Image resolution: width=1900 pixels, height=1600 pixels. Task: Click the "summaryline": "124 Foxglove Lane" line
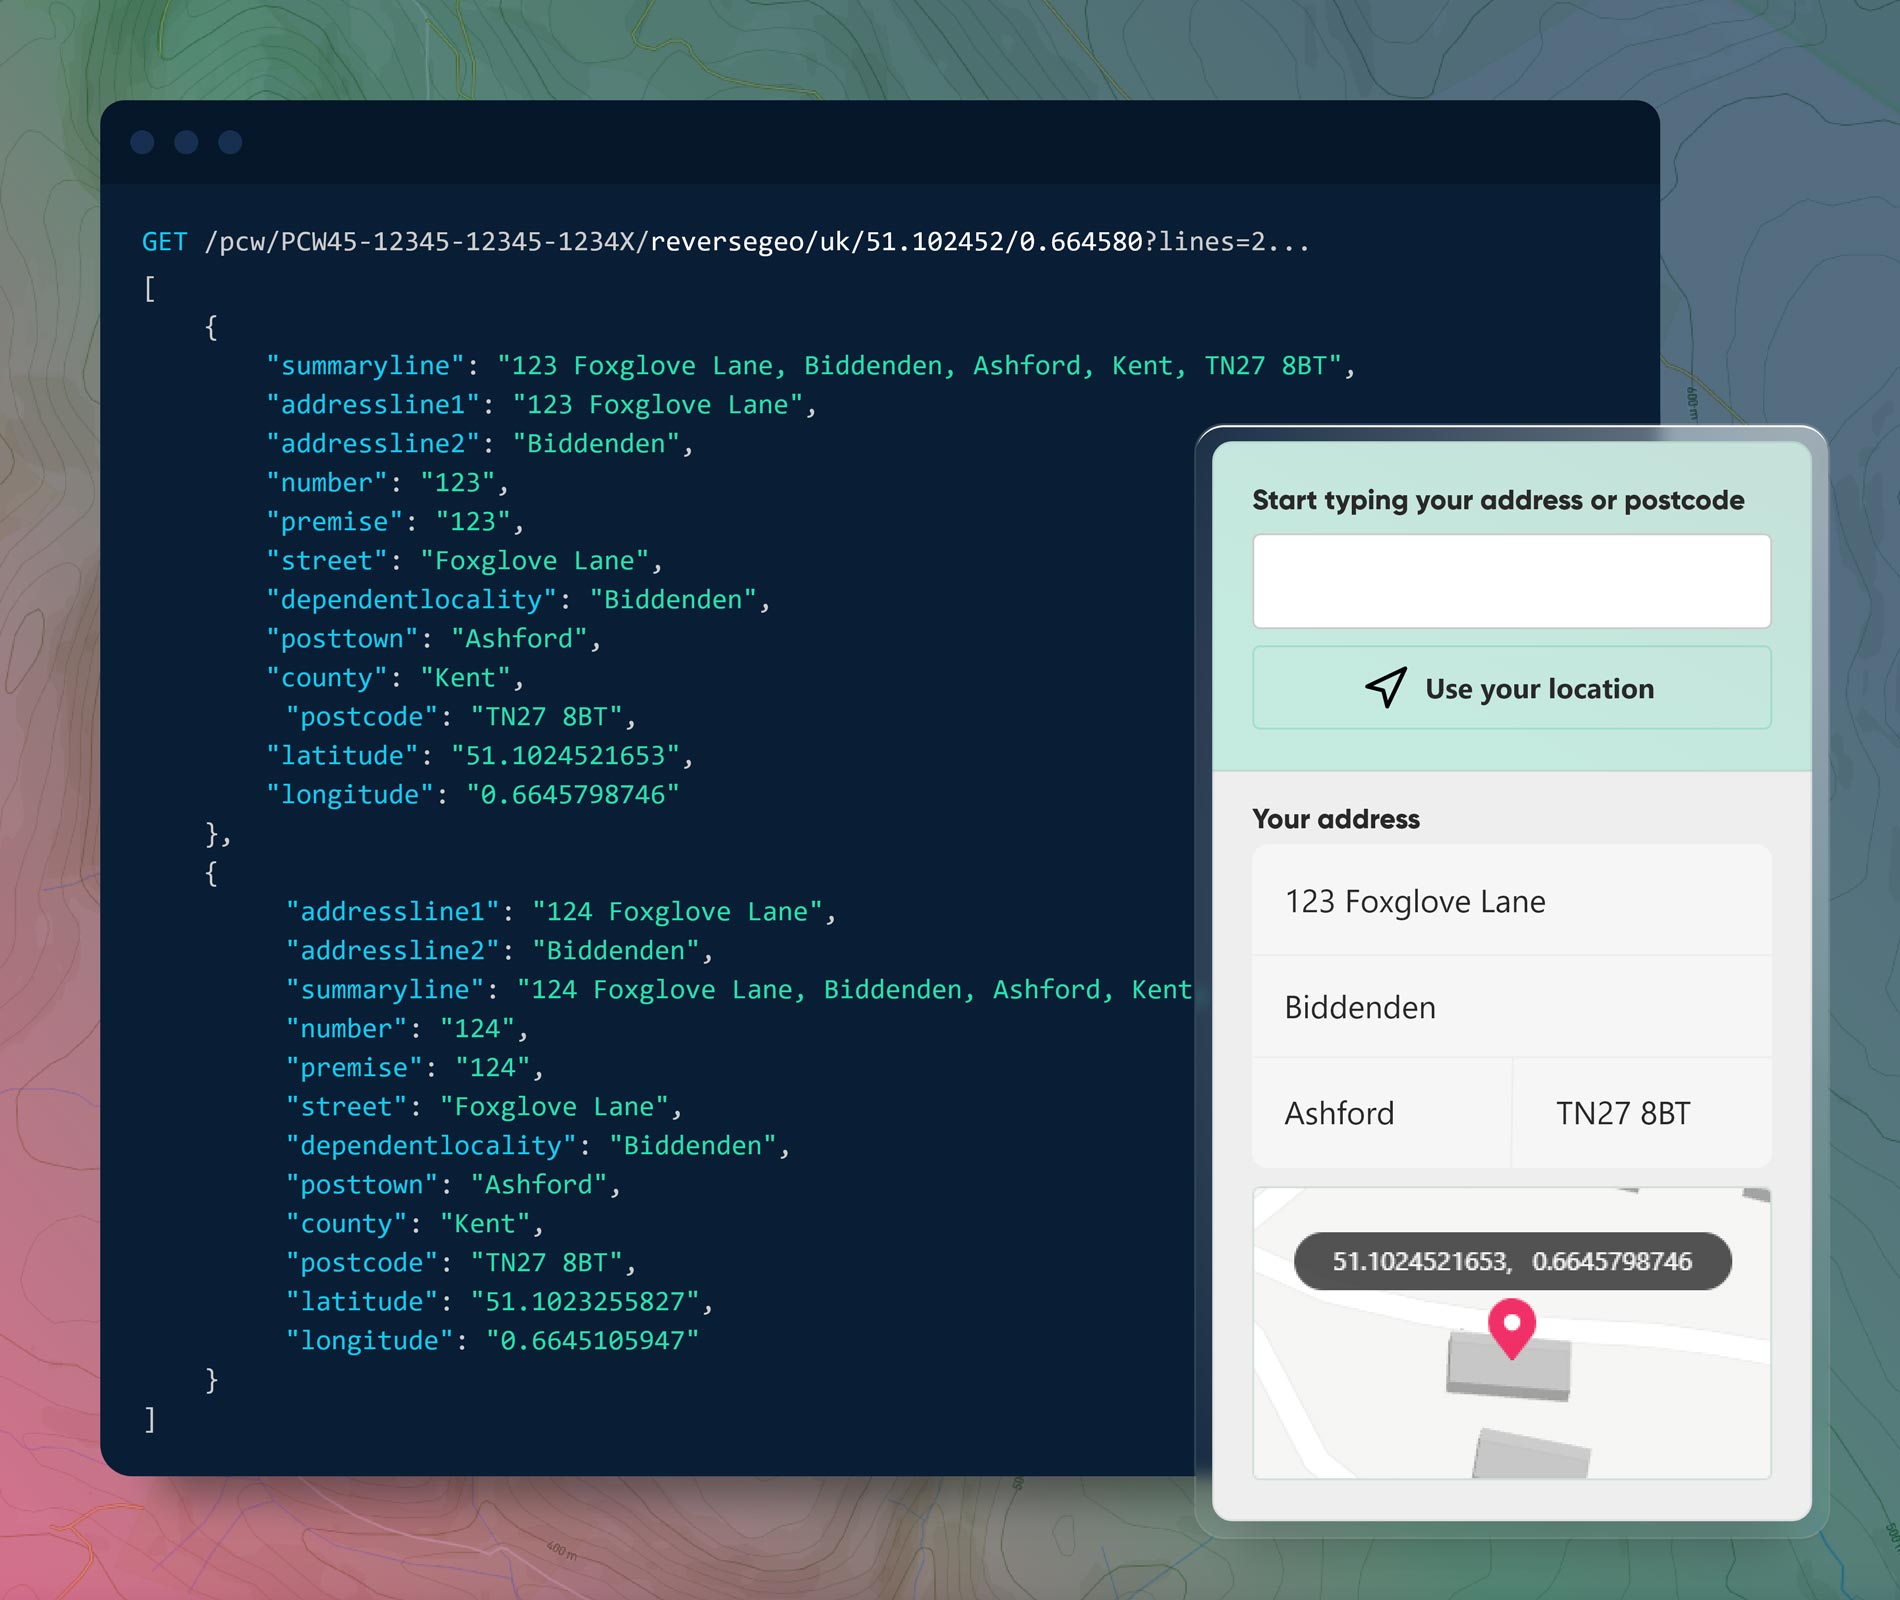click(x=739, y=990)
